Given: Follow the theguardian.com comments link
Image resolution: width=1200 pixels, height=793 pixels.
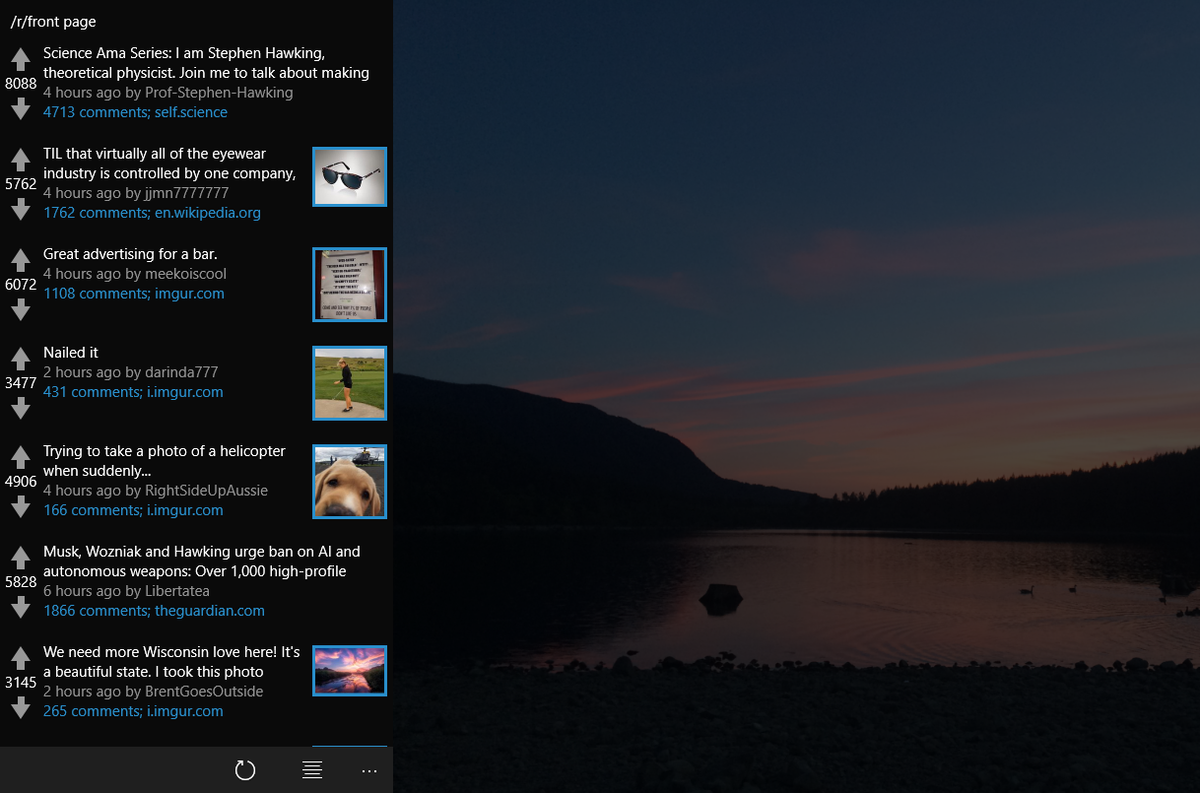Looking at the screenshot, I should click(155, 610).
